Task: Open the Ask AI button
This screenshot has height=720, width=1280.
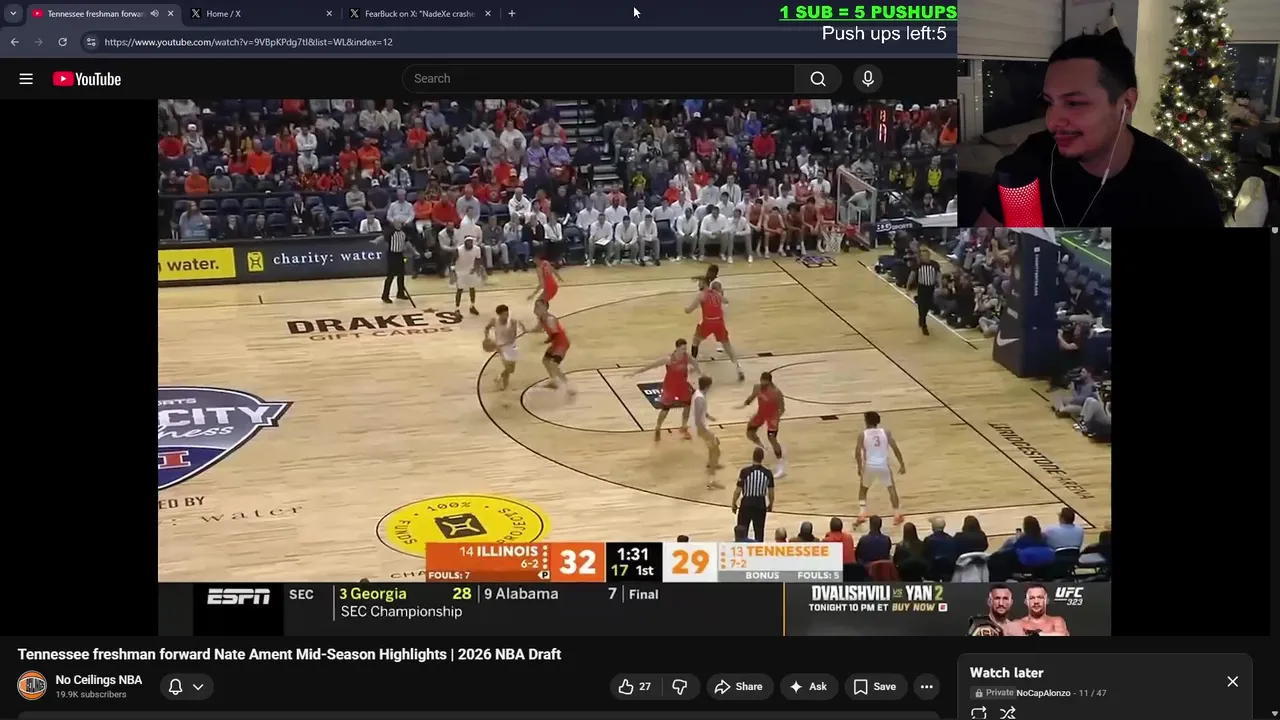Action: click(x=808, y=687)
